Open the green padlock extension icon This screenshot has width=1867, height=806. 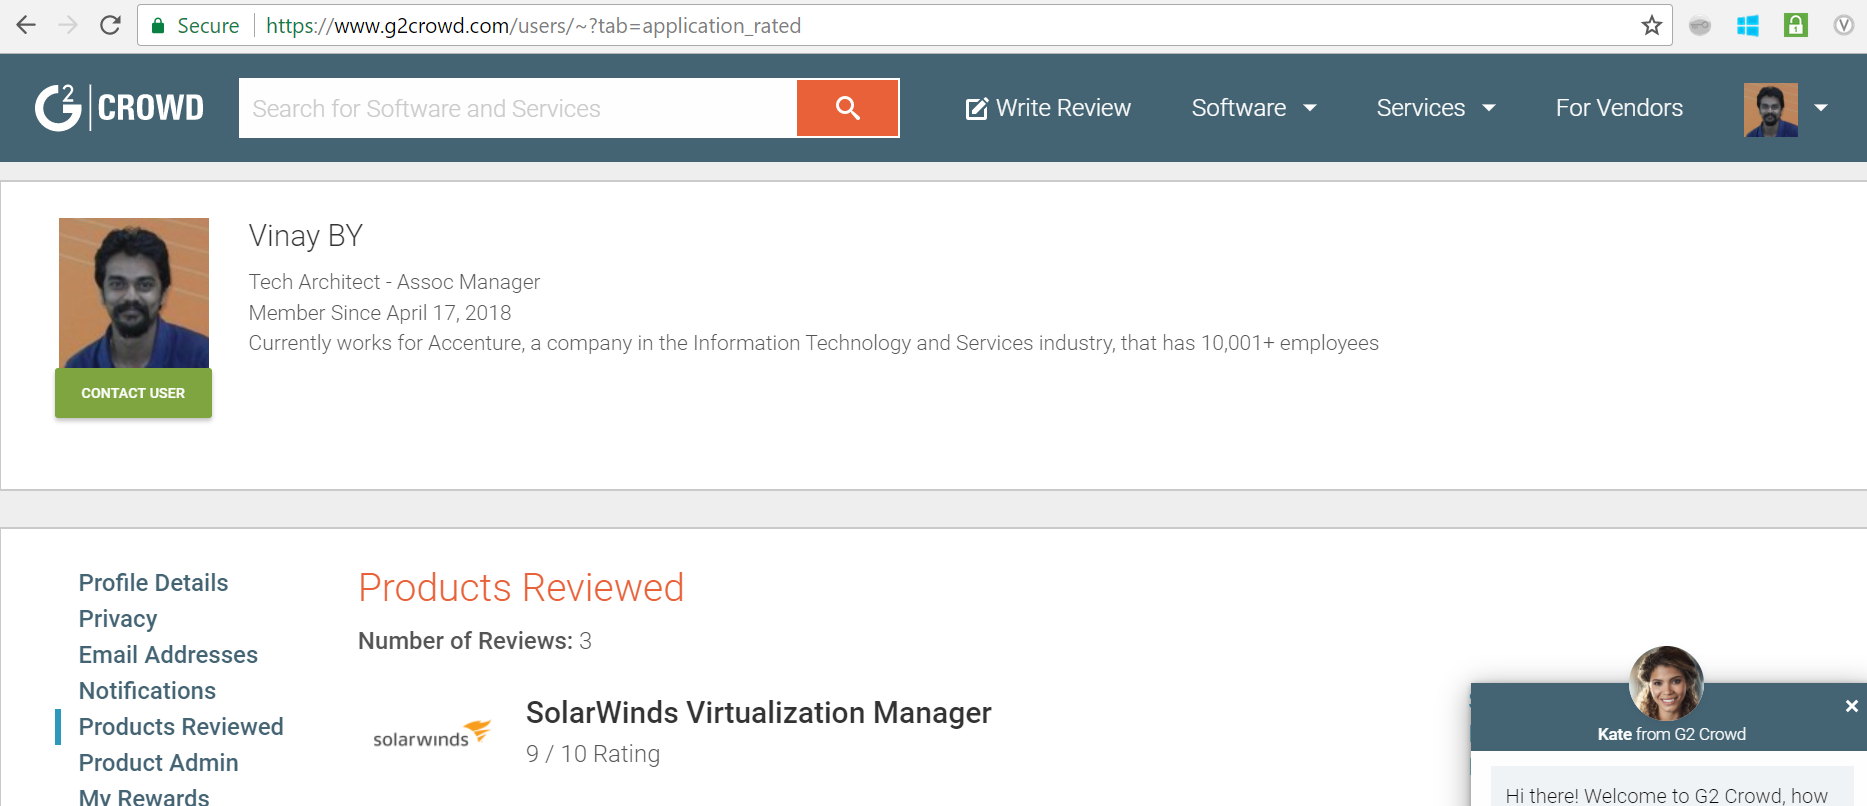[1796, 25]
